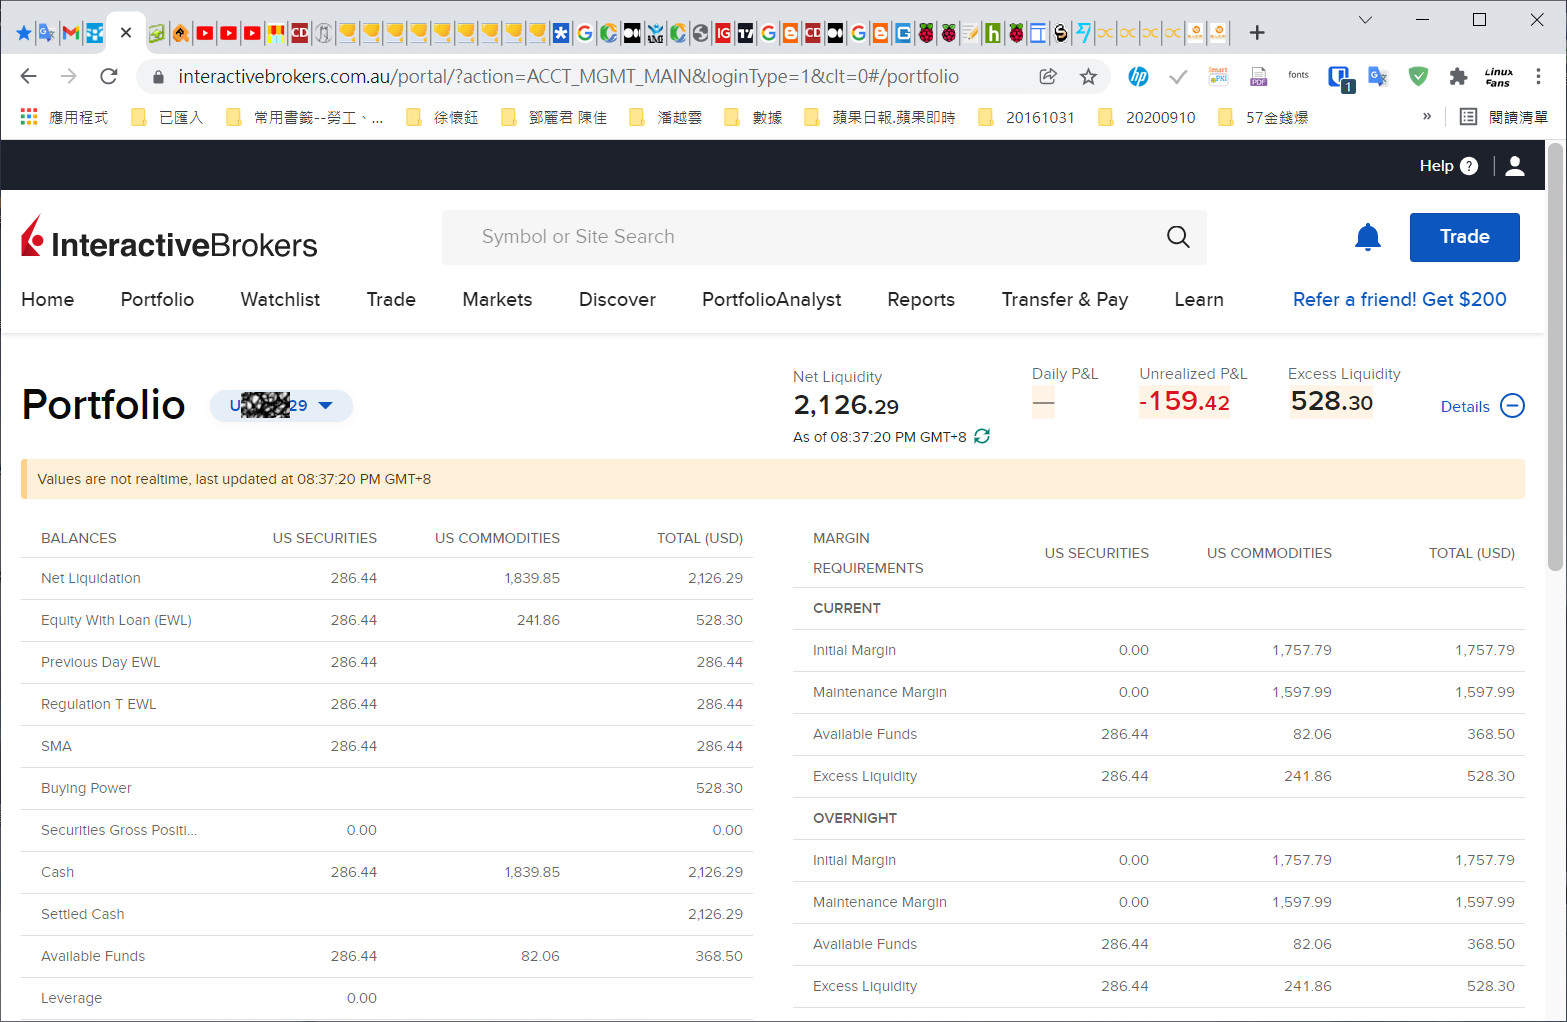Click the PDF extension icon
This screenshot has width=1567, height=1022.
click(x=1258, y=76)
